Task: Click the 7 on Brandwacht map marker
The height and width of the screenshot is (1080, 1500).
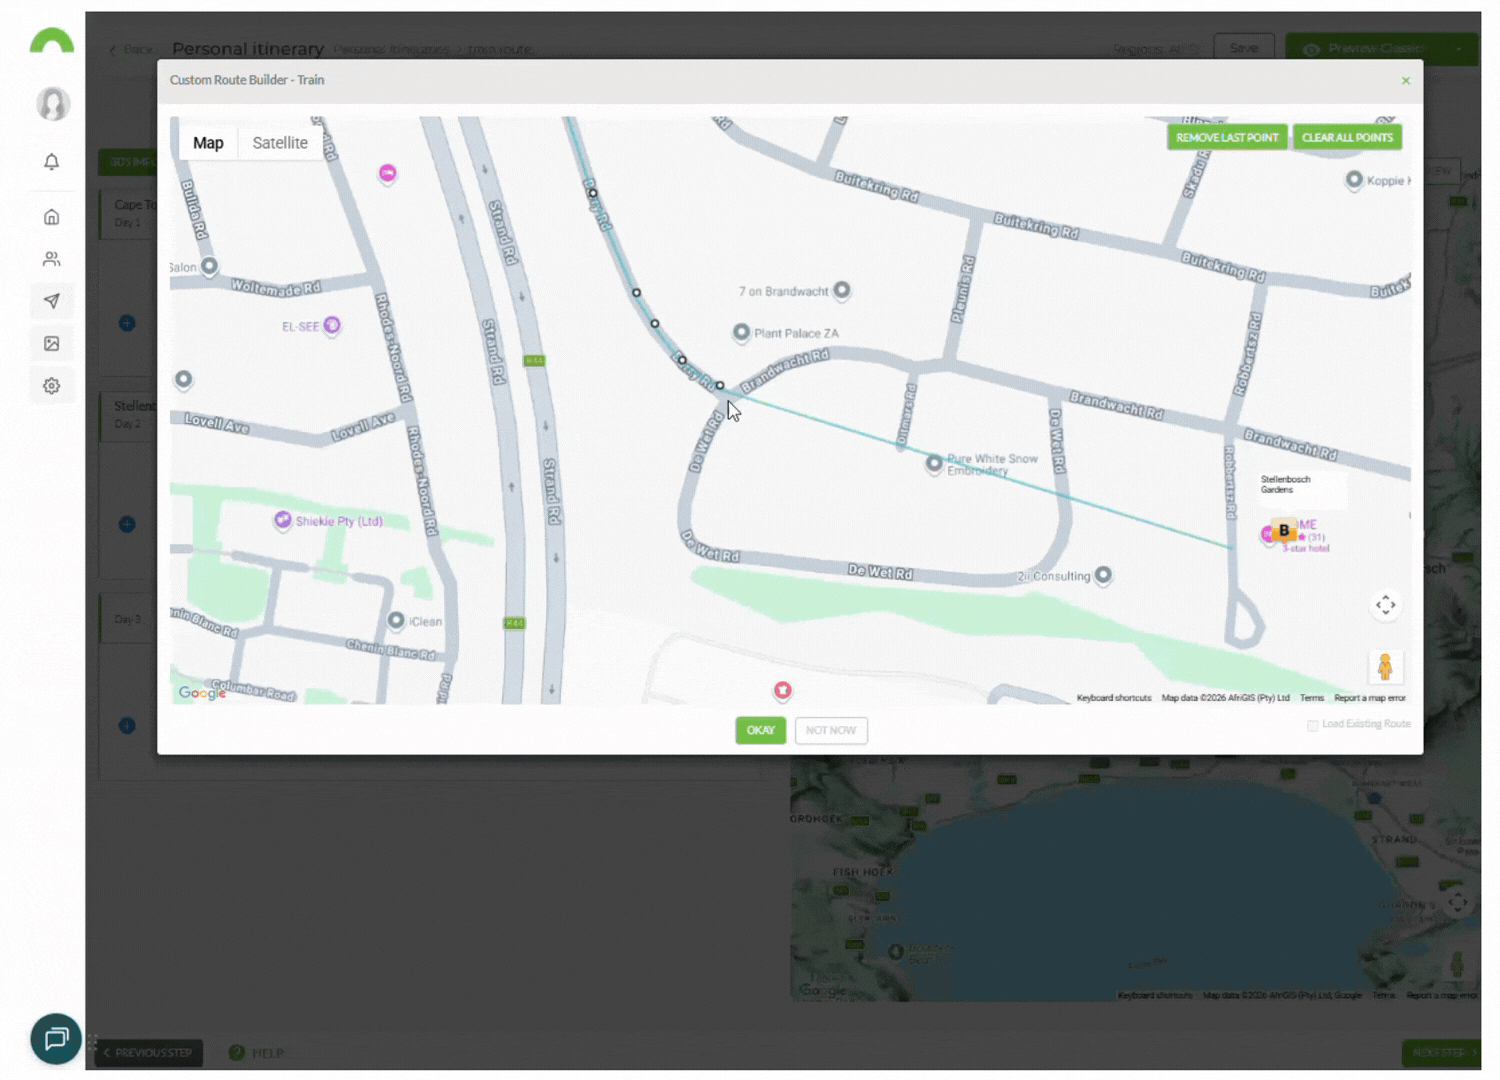Action: point(842,290)
